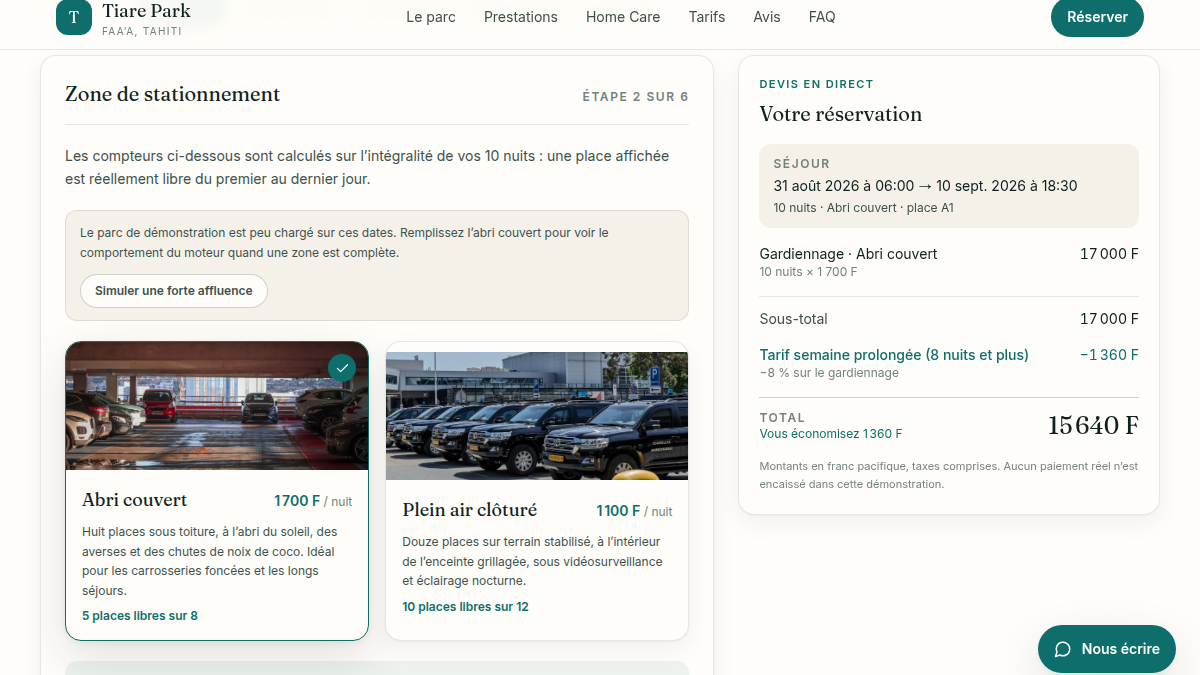Click the Vous économisez 1360 F text
Image resolution: width=1200 pixels, height=675 pixels.
point(831,434)
